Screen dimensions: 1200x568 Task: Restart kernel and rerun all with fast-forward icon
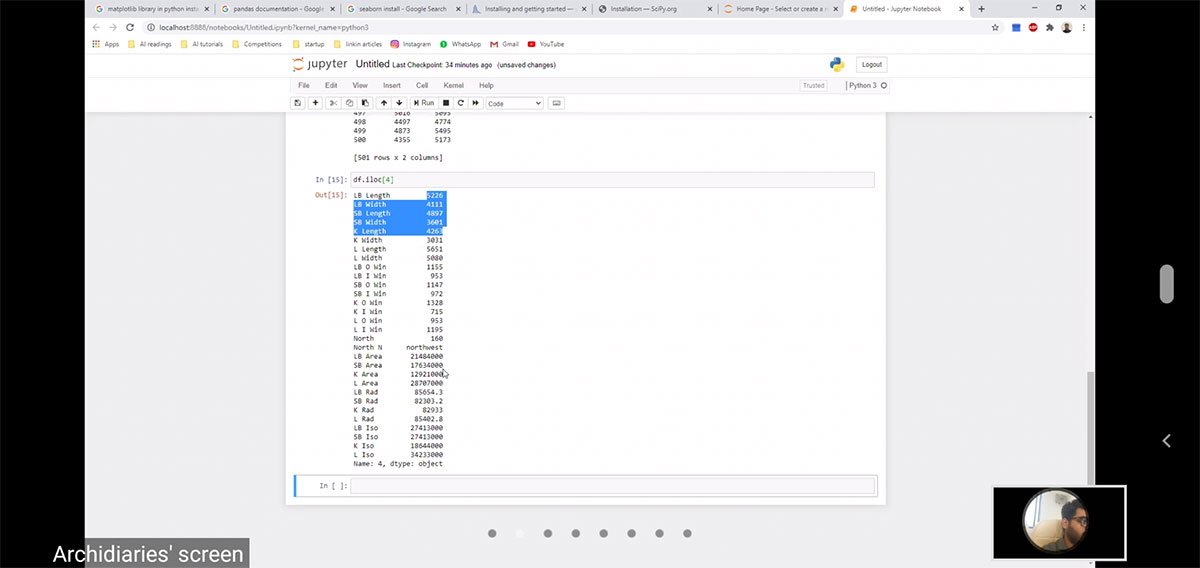[x=475, y=103]
